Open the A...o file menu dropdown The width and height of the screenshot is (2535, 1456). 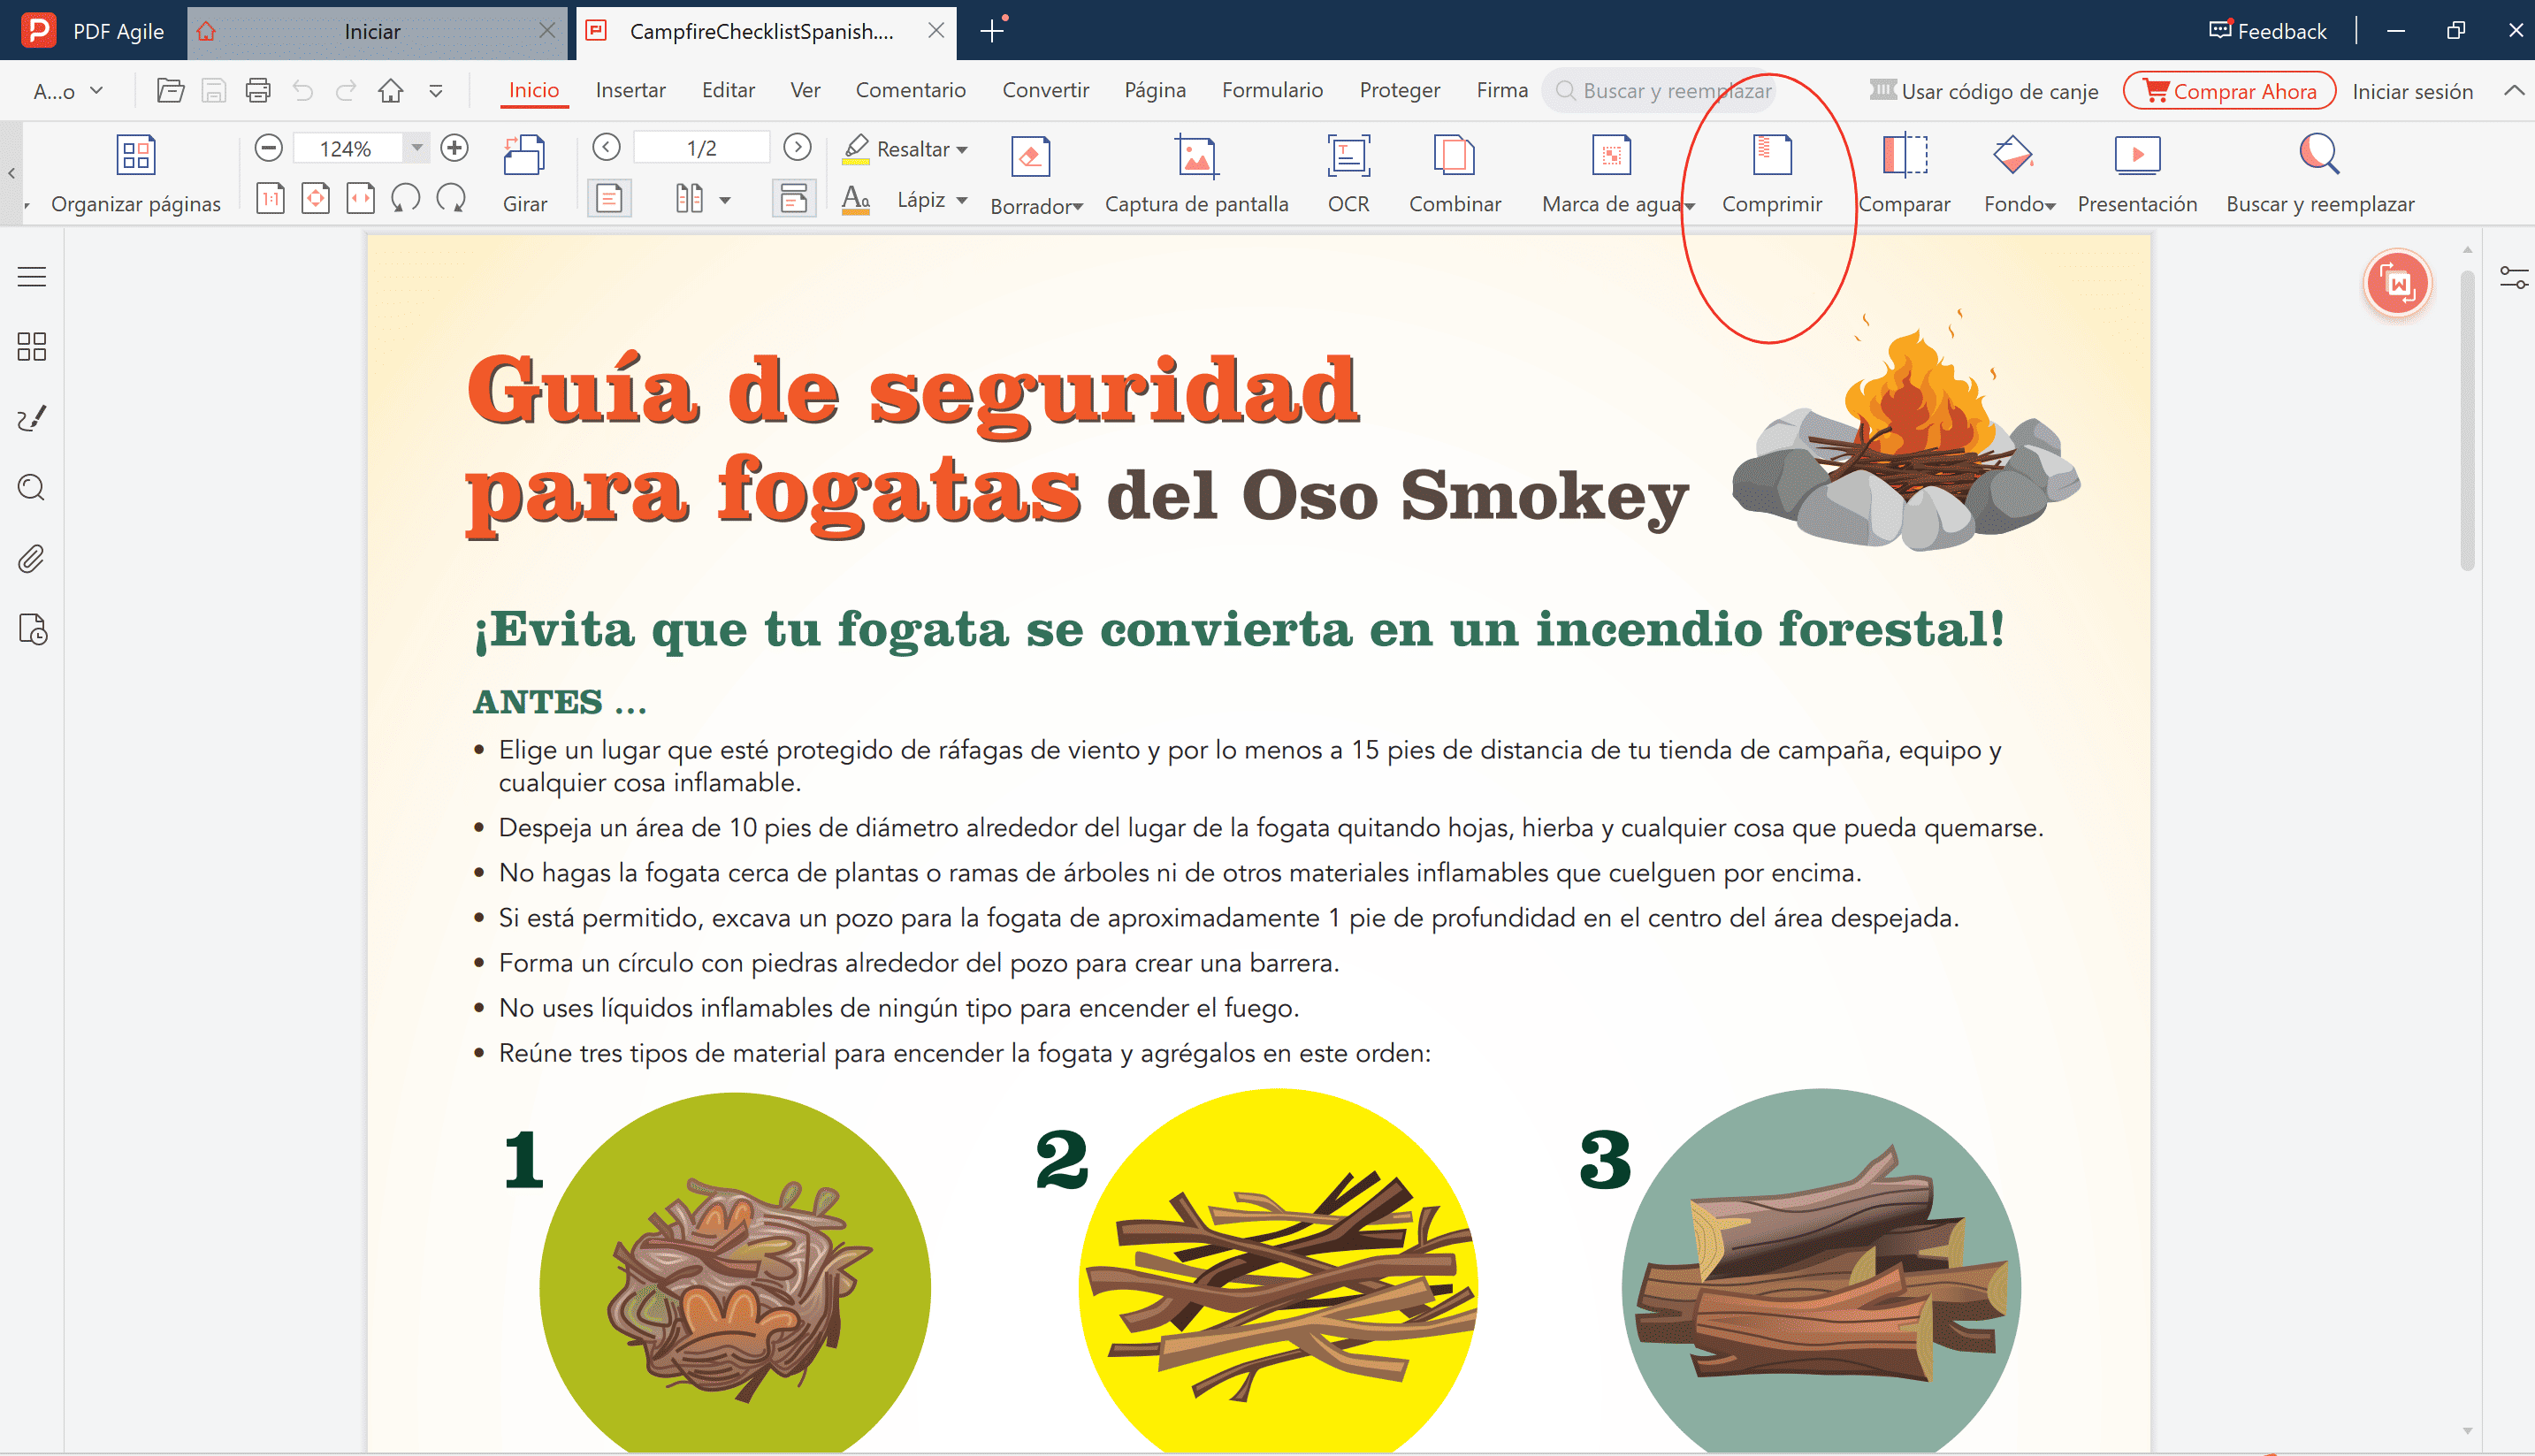tap(68, 91)
